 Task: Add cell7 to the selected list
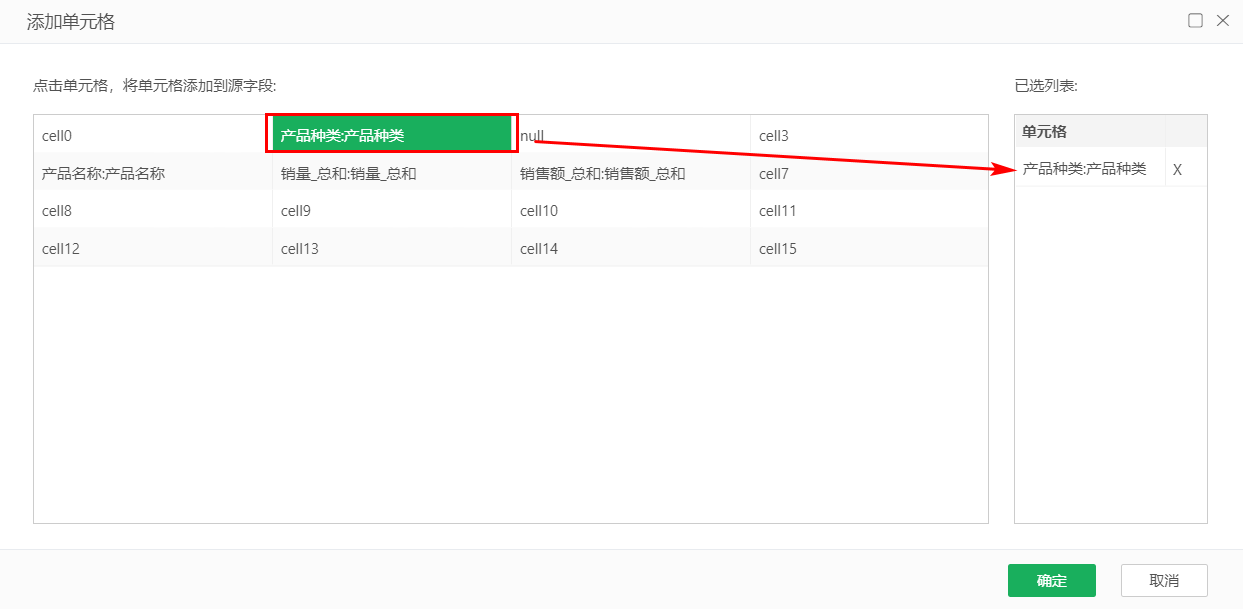click(868, 173)
